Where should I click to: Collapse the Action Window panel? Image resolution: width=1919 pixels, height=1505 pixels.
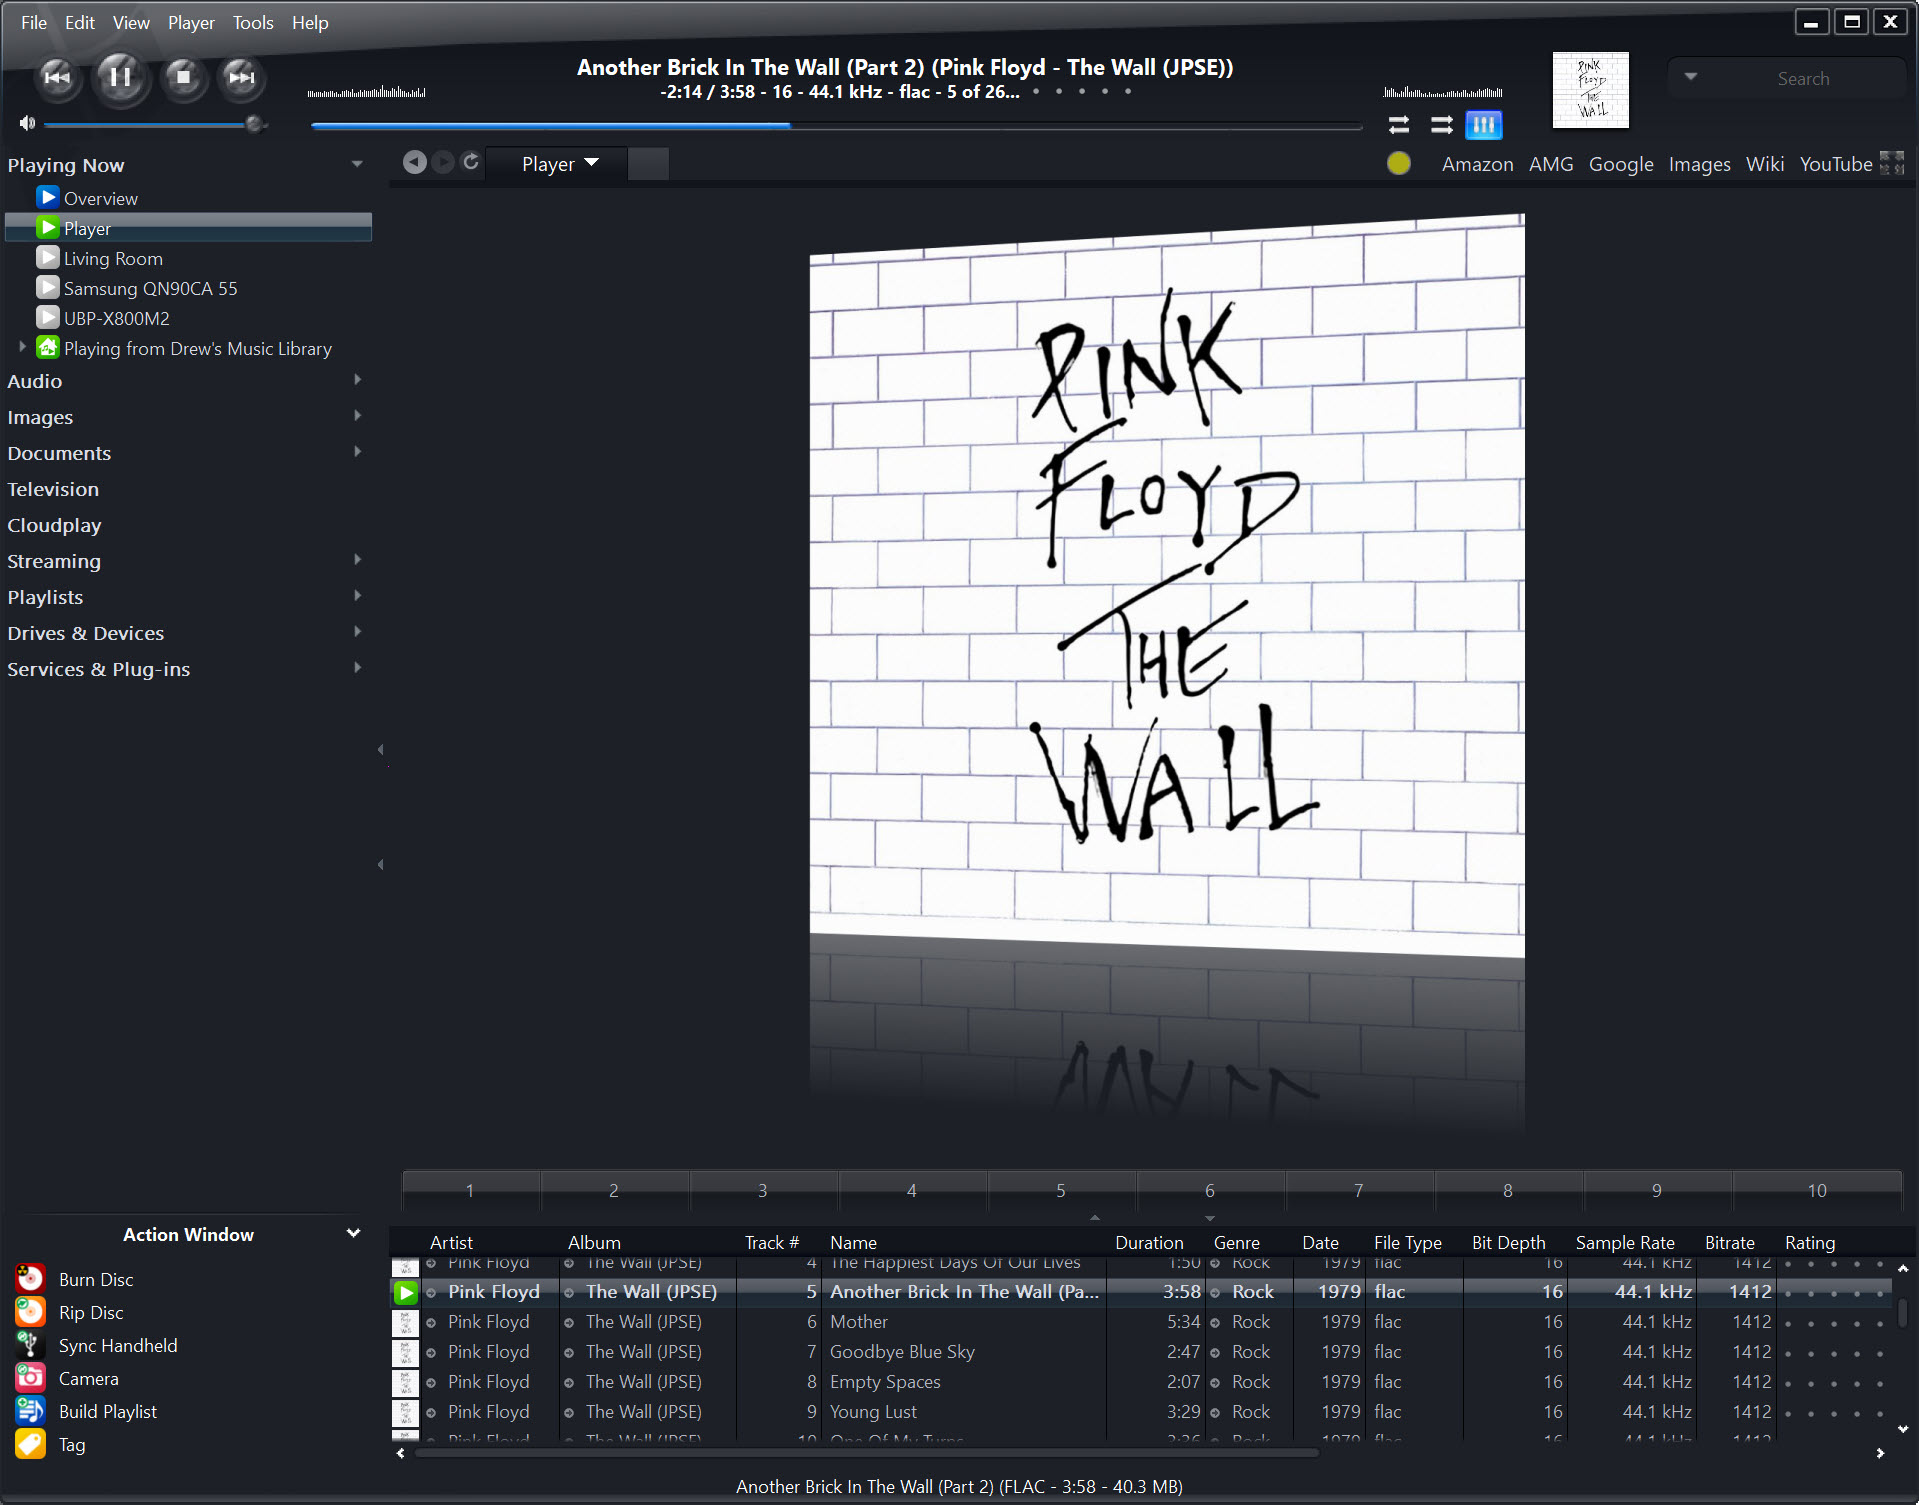[x=352, y=1233]
